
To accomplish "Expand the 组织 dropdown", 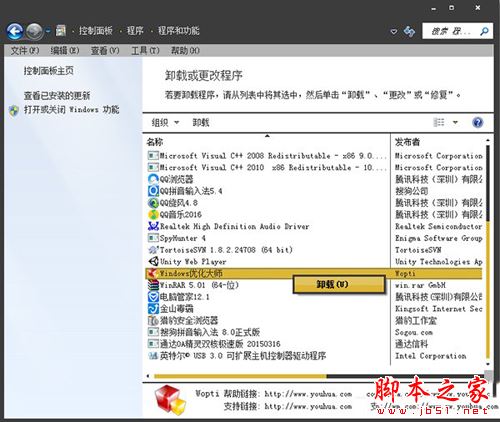I will (165, 123).
